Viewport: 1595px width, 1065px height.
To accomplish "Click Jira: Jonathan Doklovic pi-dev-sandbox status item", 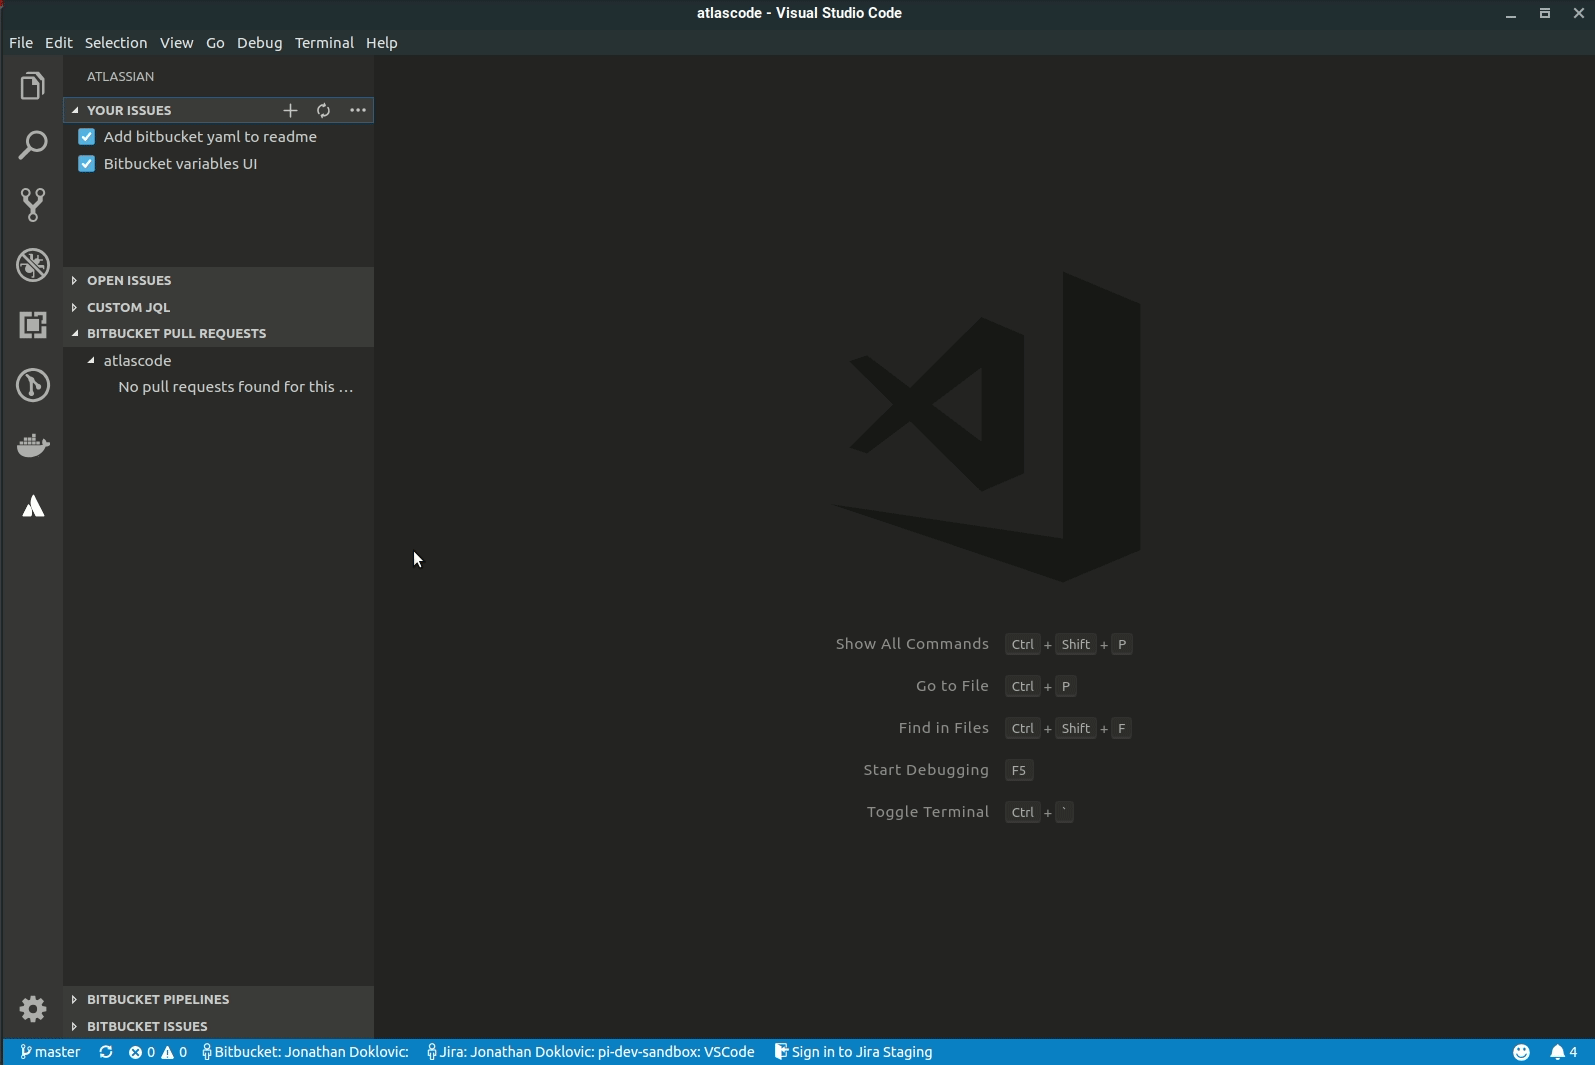I will [590, 1052].
